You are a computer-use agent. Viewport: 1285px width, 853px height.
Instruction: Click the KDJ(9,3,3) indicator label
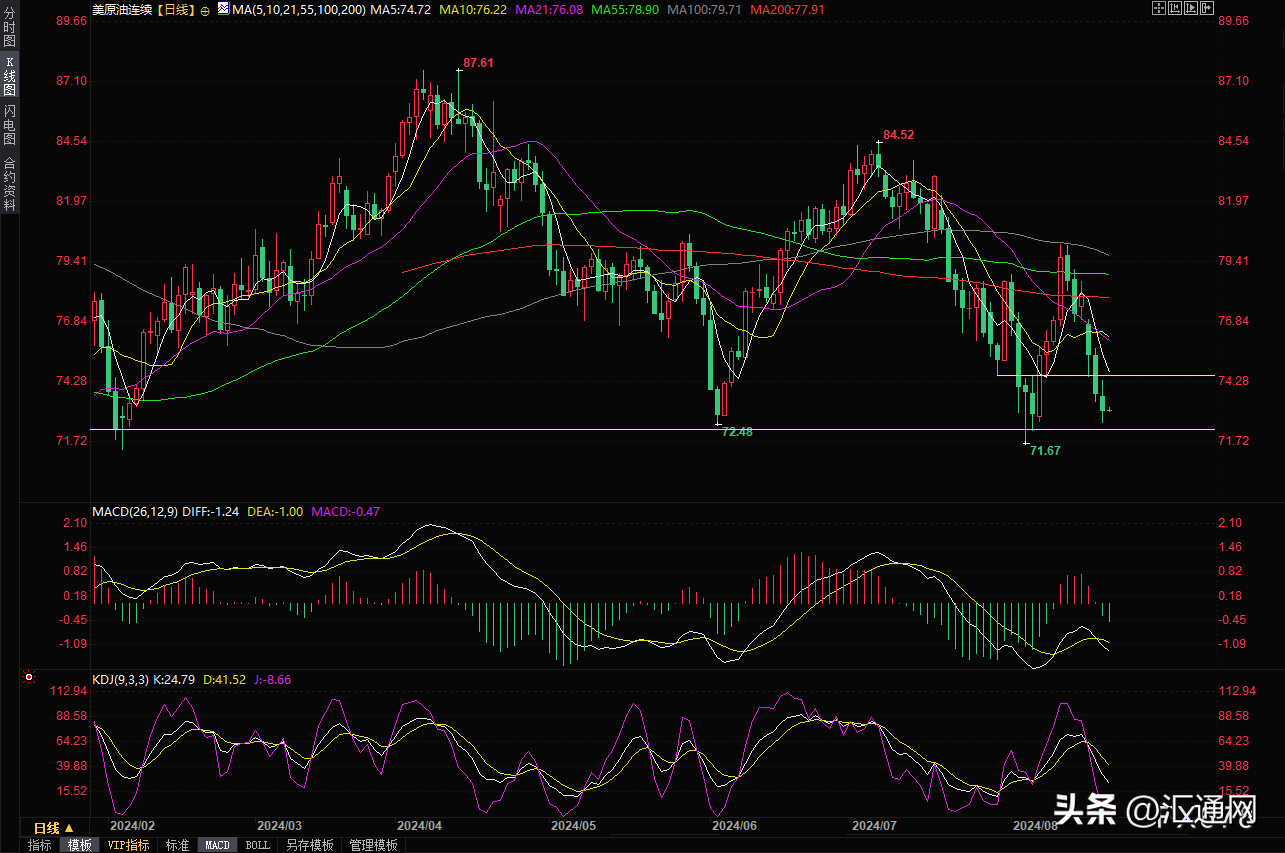coord(120,679)
